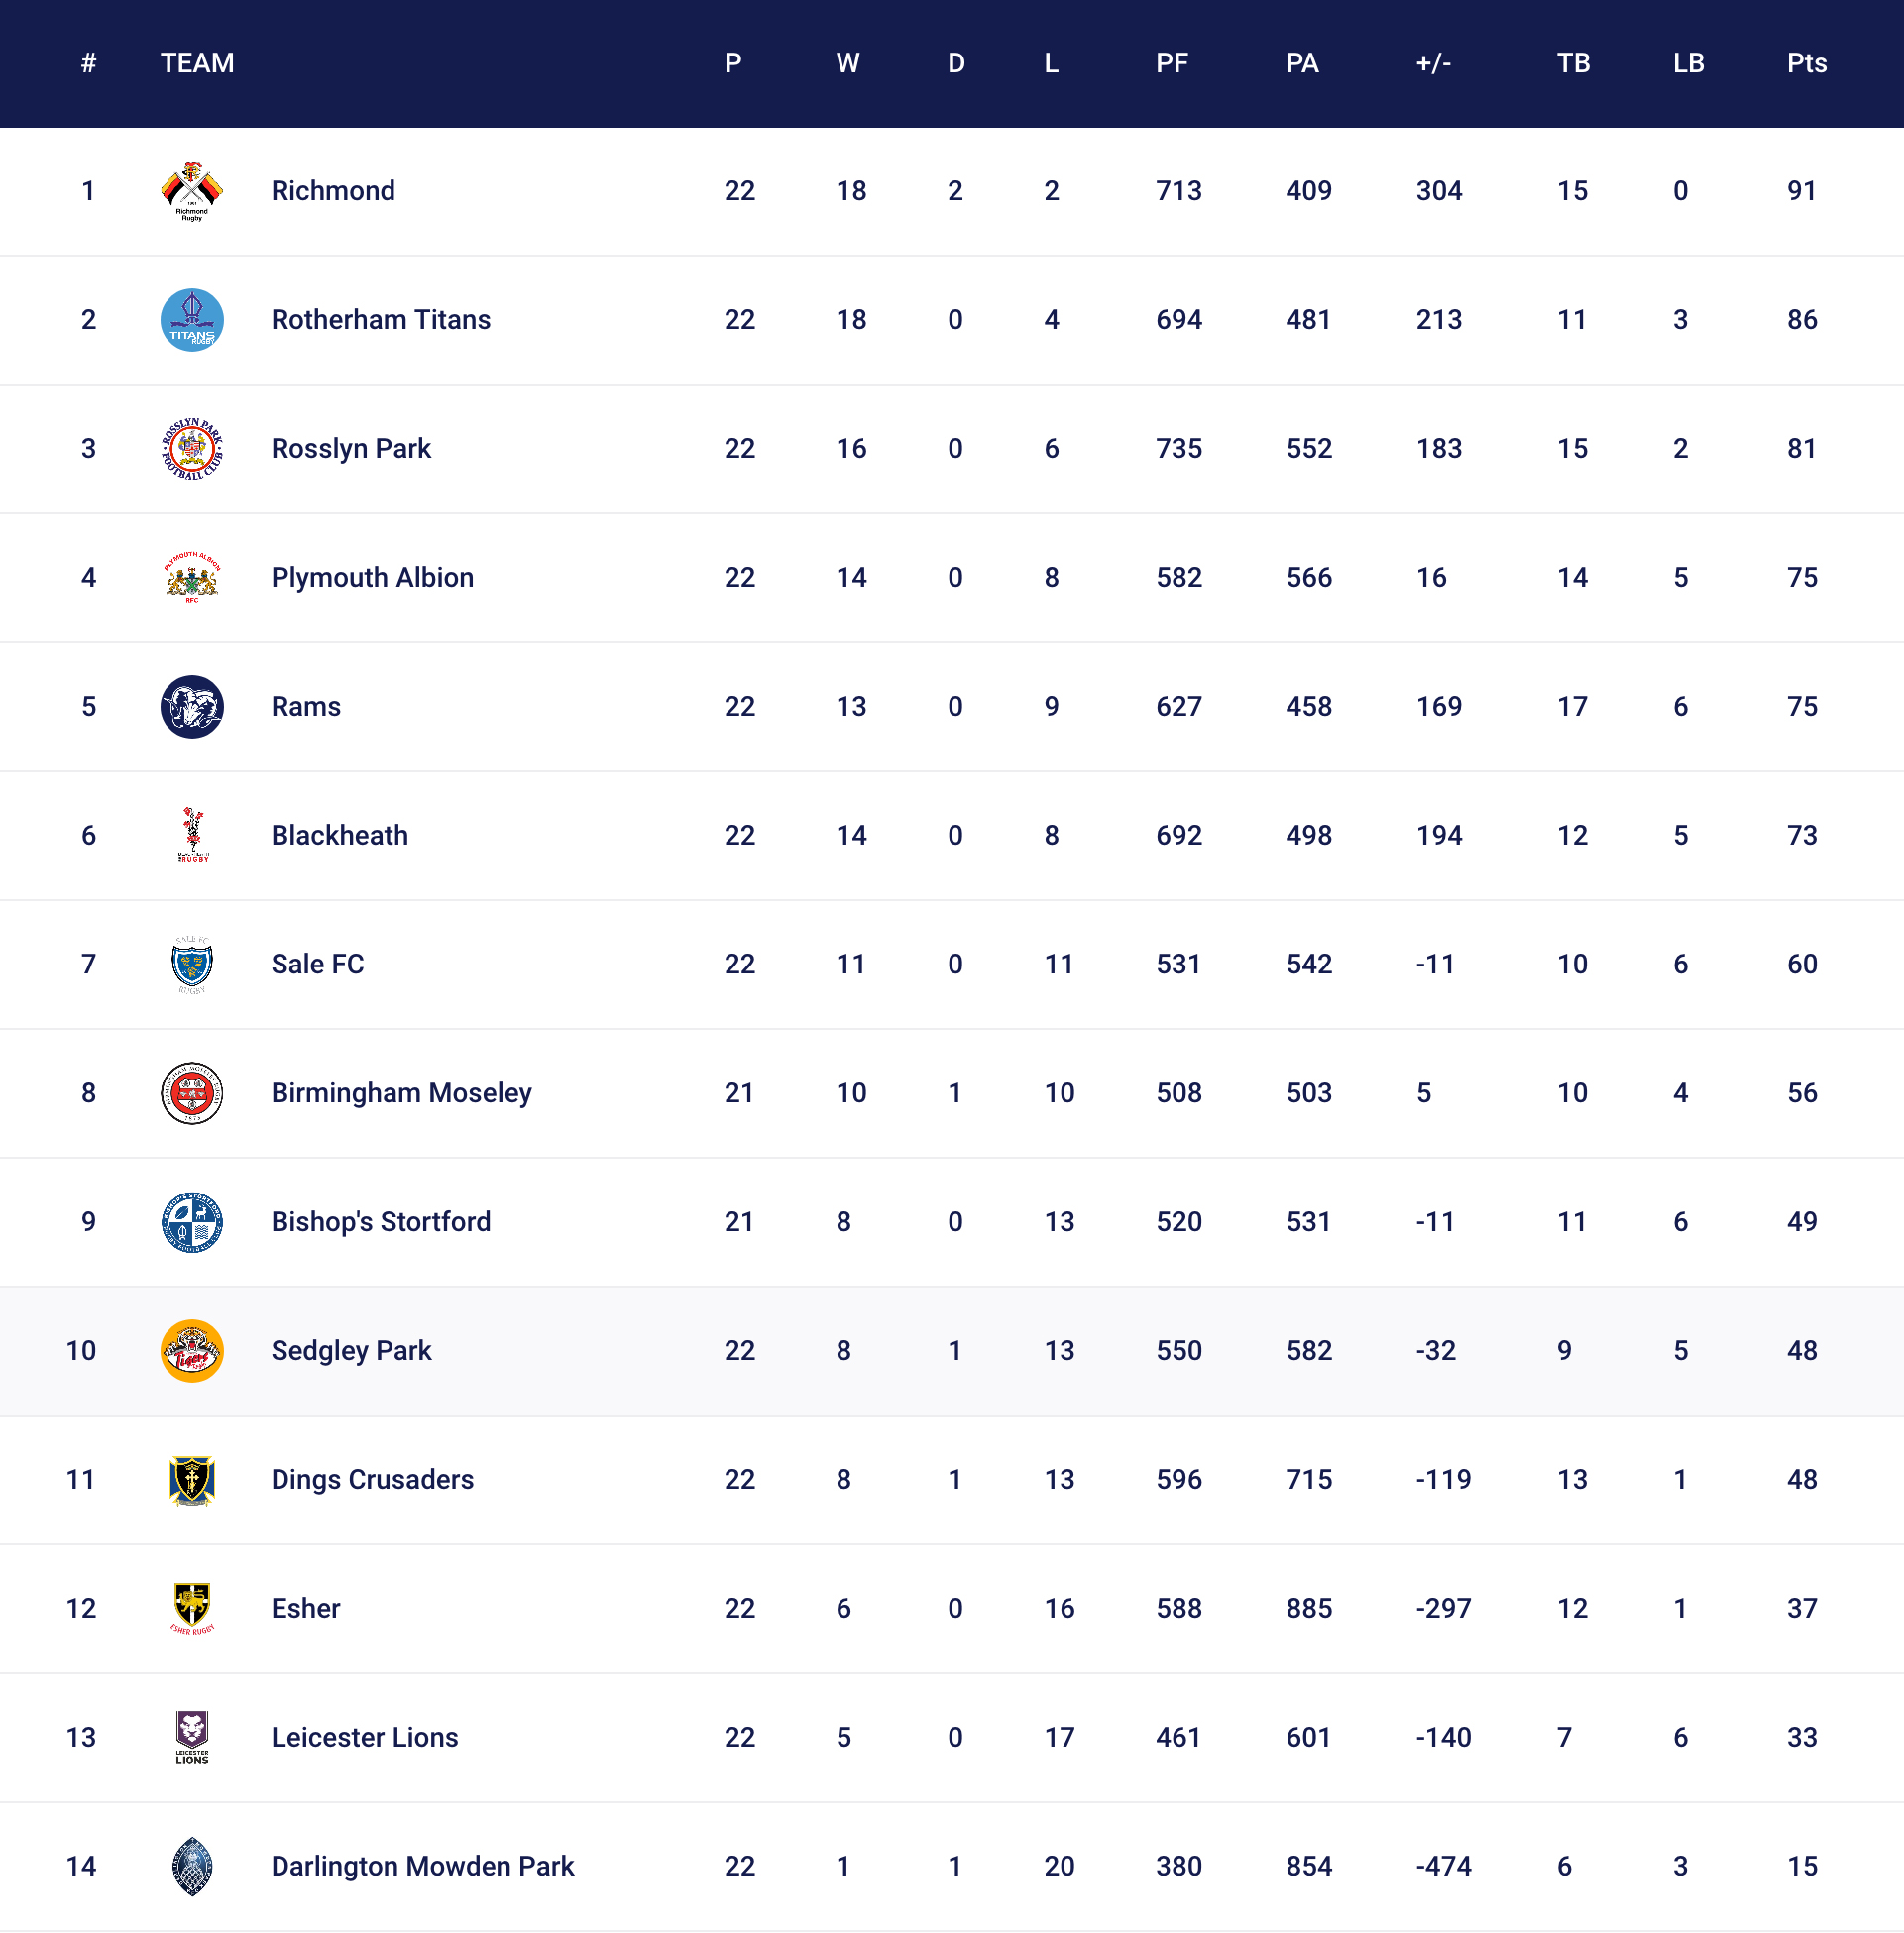Sort by the +/- column header
The height and width of the screenshot is (1933, 1904).
1433,63
